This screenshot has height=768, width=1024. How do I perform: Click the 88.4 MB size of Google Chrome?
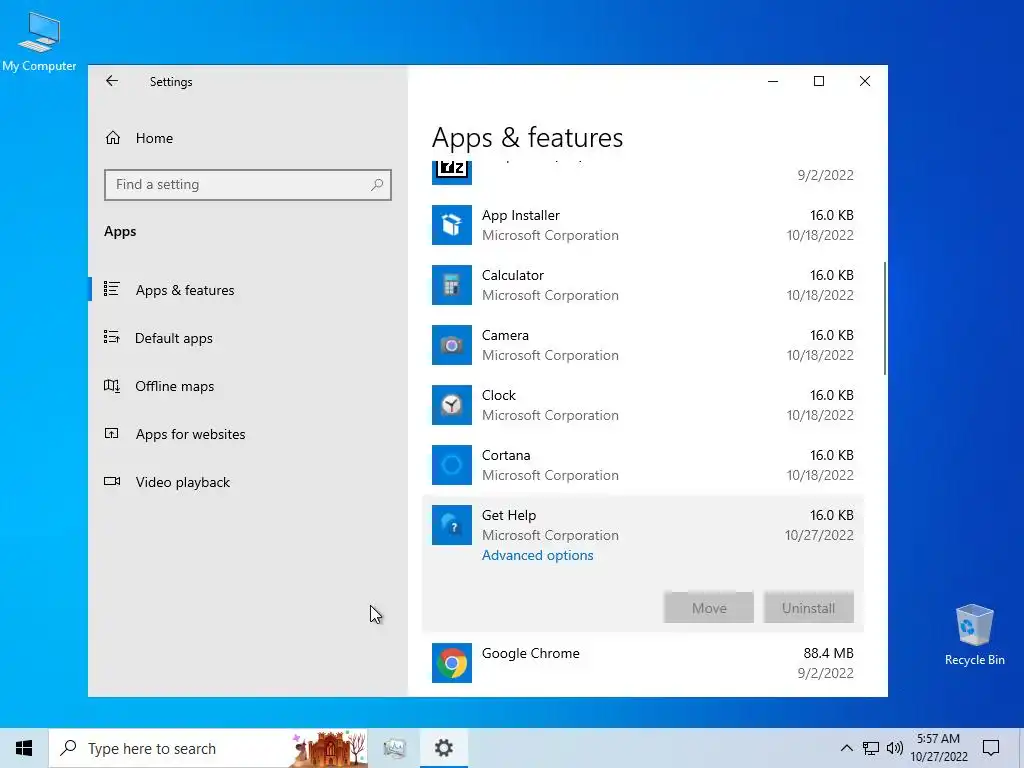828,653
